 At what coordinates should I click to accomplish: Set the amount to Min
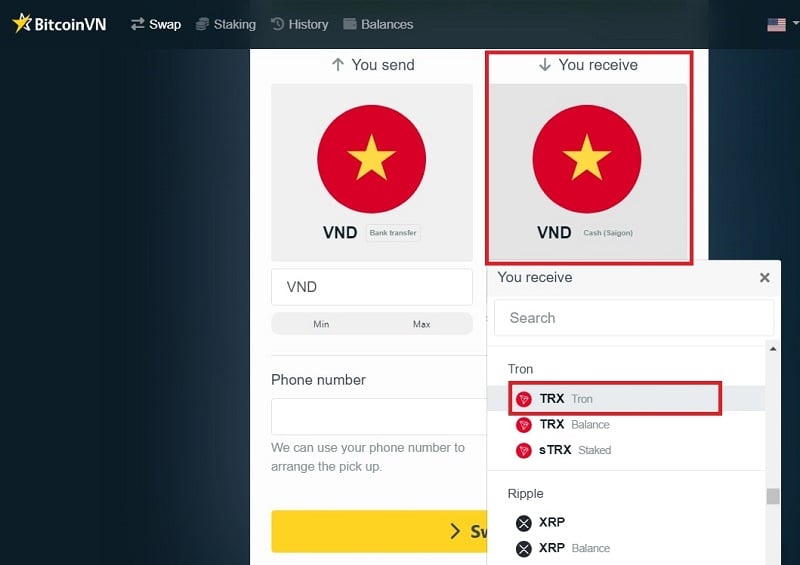(321, 324)
